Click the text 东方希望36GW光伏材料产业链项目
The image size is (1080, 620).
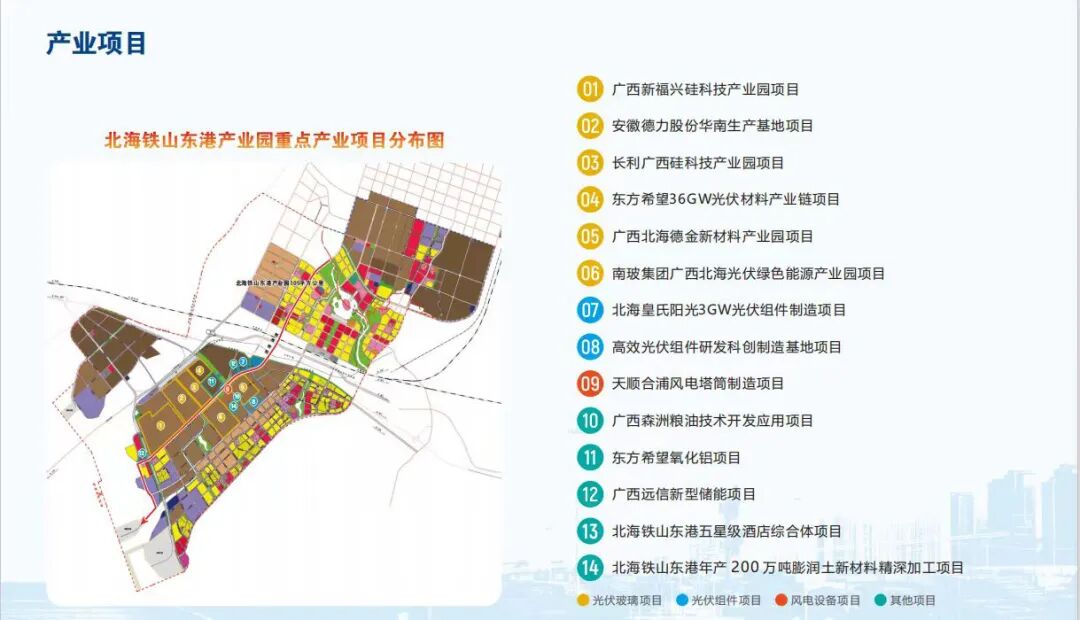[726, 200]
